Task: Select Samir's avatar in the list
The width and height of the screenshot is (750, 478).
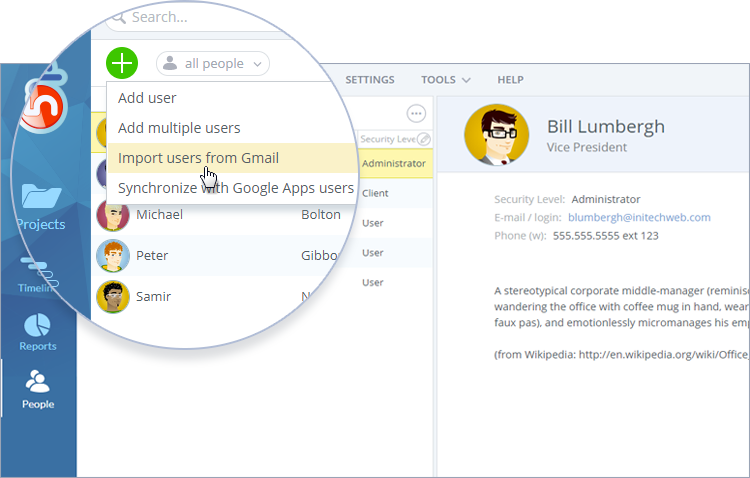Action: [x=113, y=297]
